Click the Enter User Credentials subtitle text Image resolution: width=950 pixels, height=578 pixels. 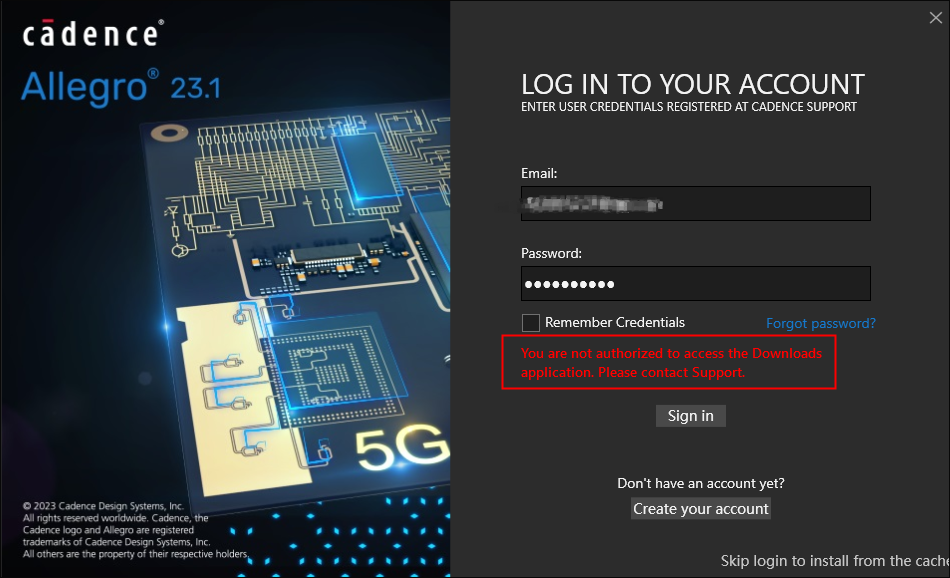688,107
